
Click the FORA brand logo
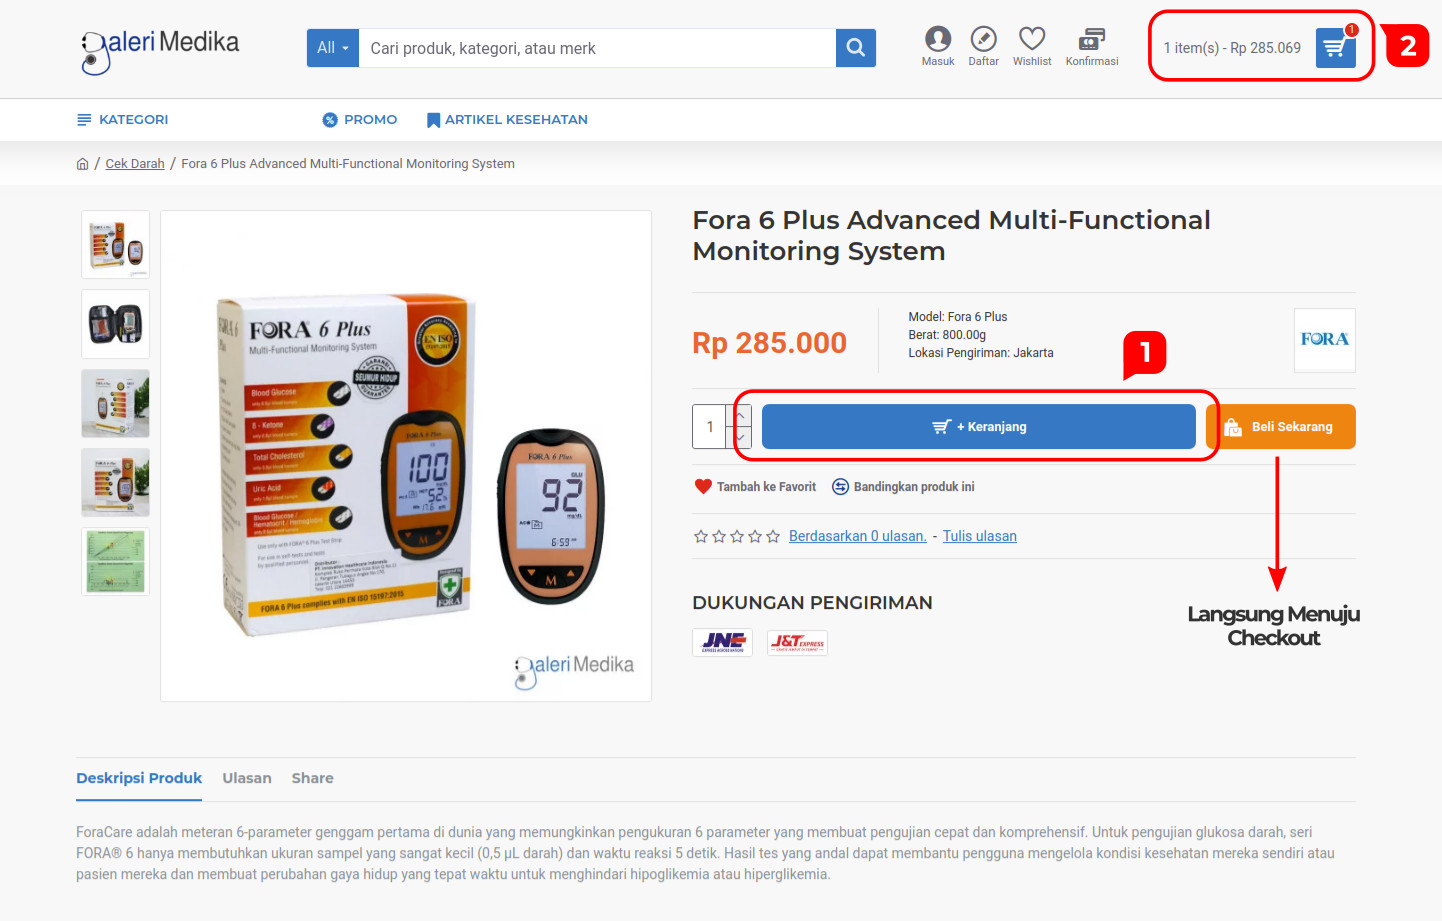tap(1324, 340)
